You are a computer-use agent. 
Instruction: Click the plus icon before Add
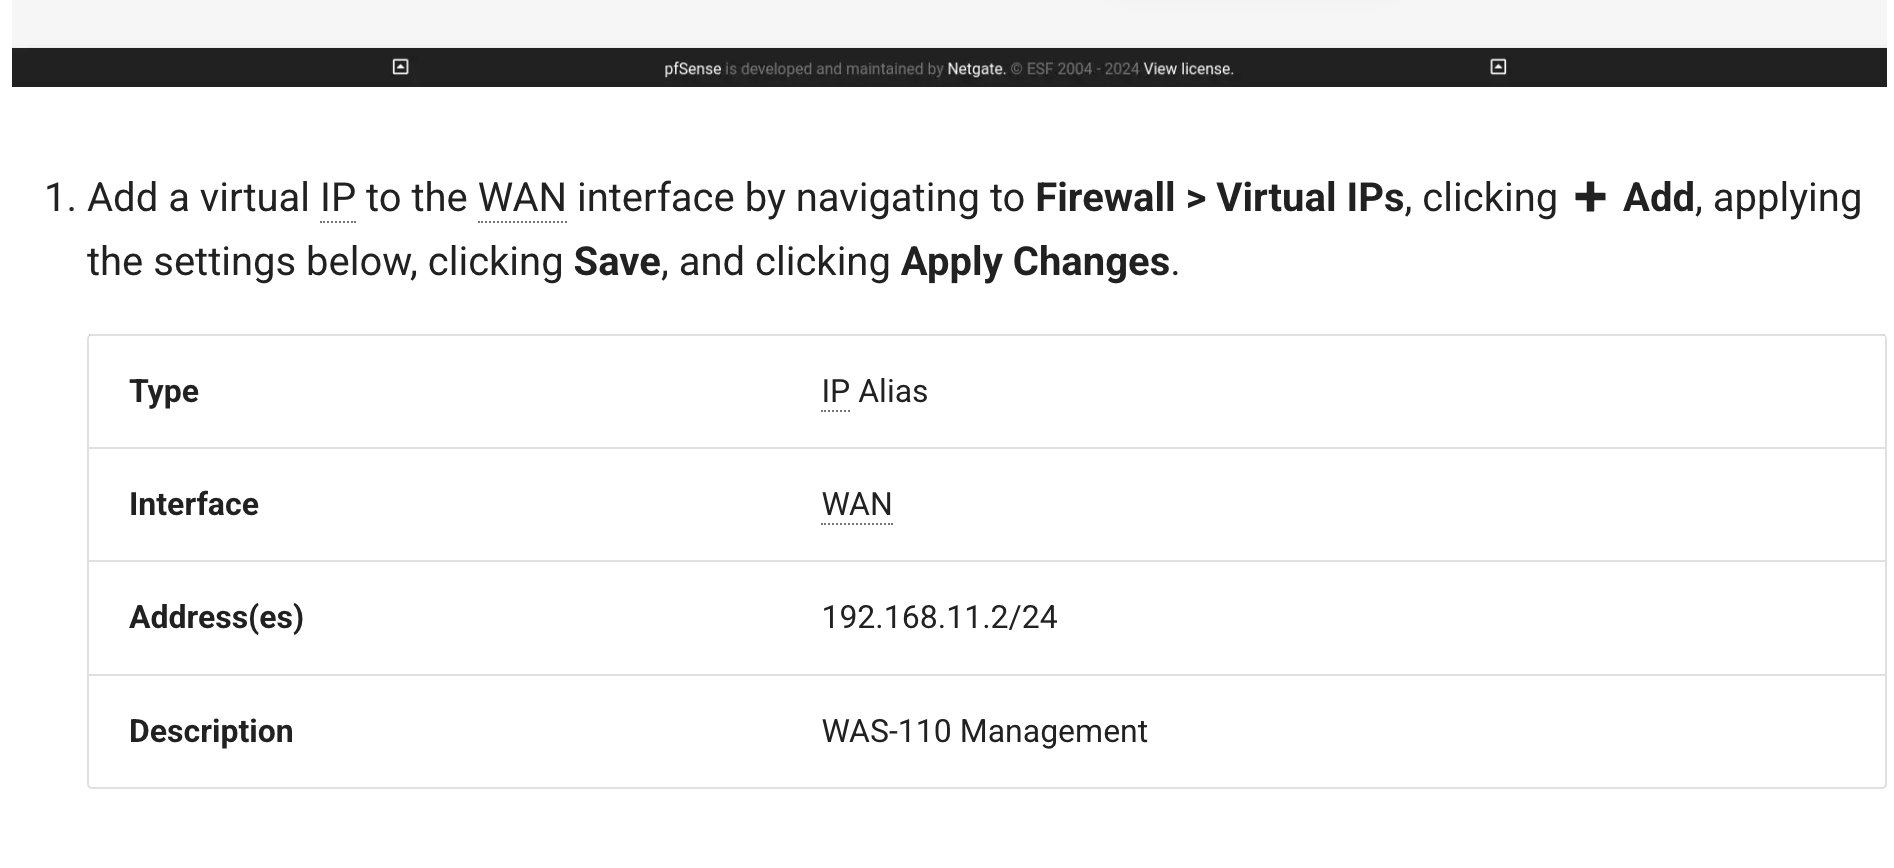tap(1589, 198)
